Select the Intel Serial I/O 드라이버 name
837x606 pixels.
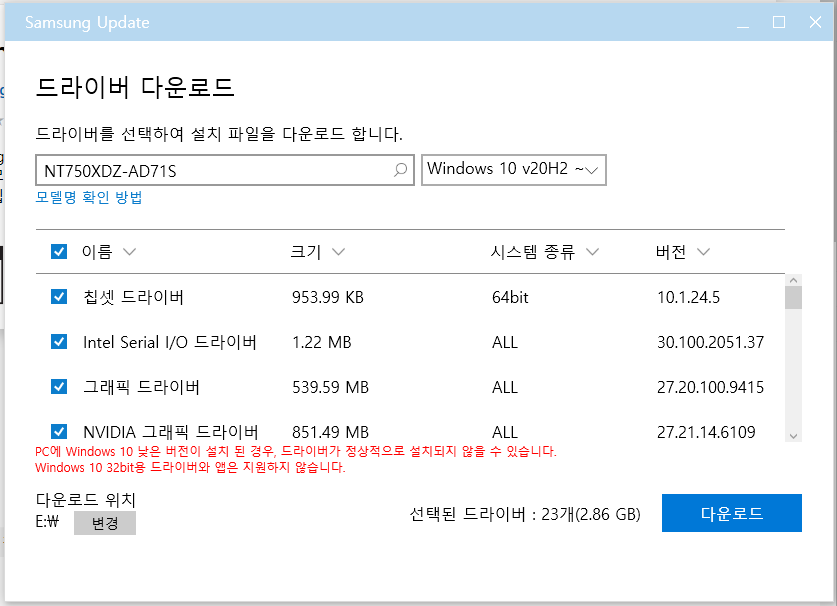(x=170, y=342)
